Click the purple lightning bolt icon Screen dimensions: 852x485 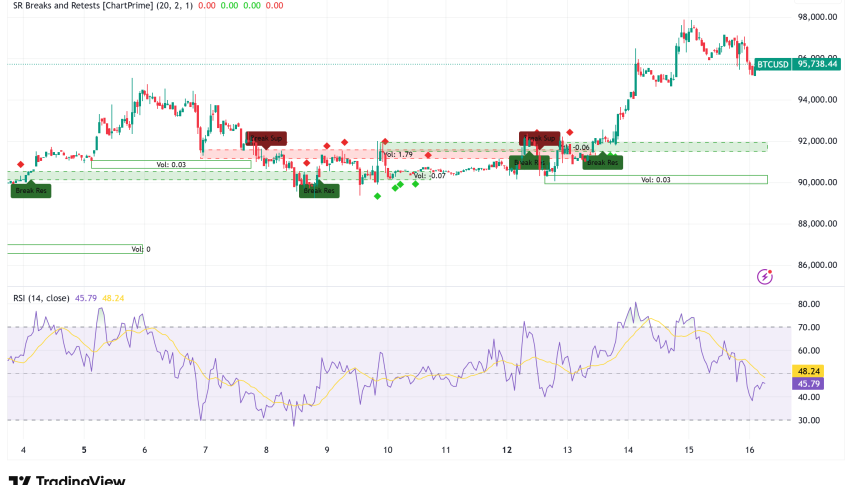pyautogui.click(x=765, y=276)
